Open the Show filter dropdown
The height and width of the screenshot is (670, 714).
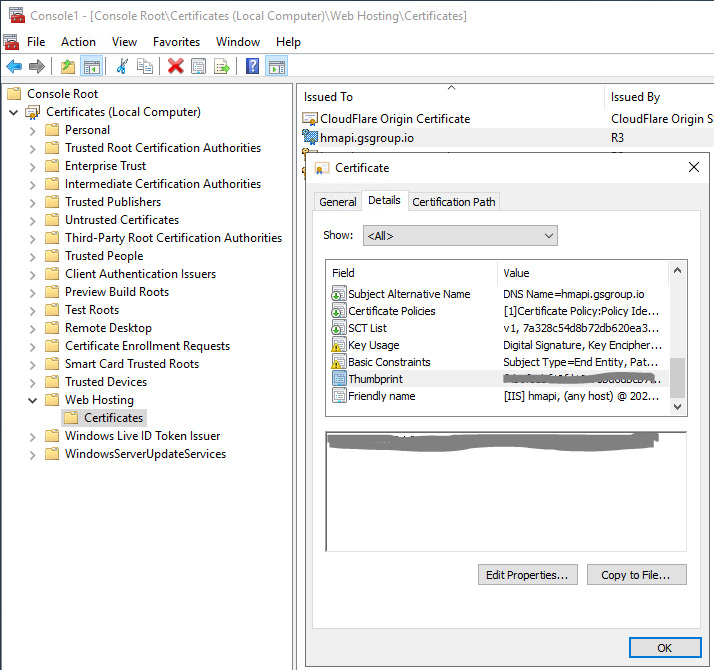(x=460, y=235)
